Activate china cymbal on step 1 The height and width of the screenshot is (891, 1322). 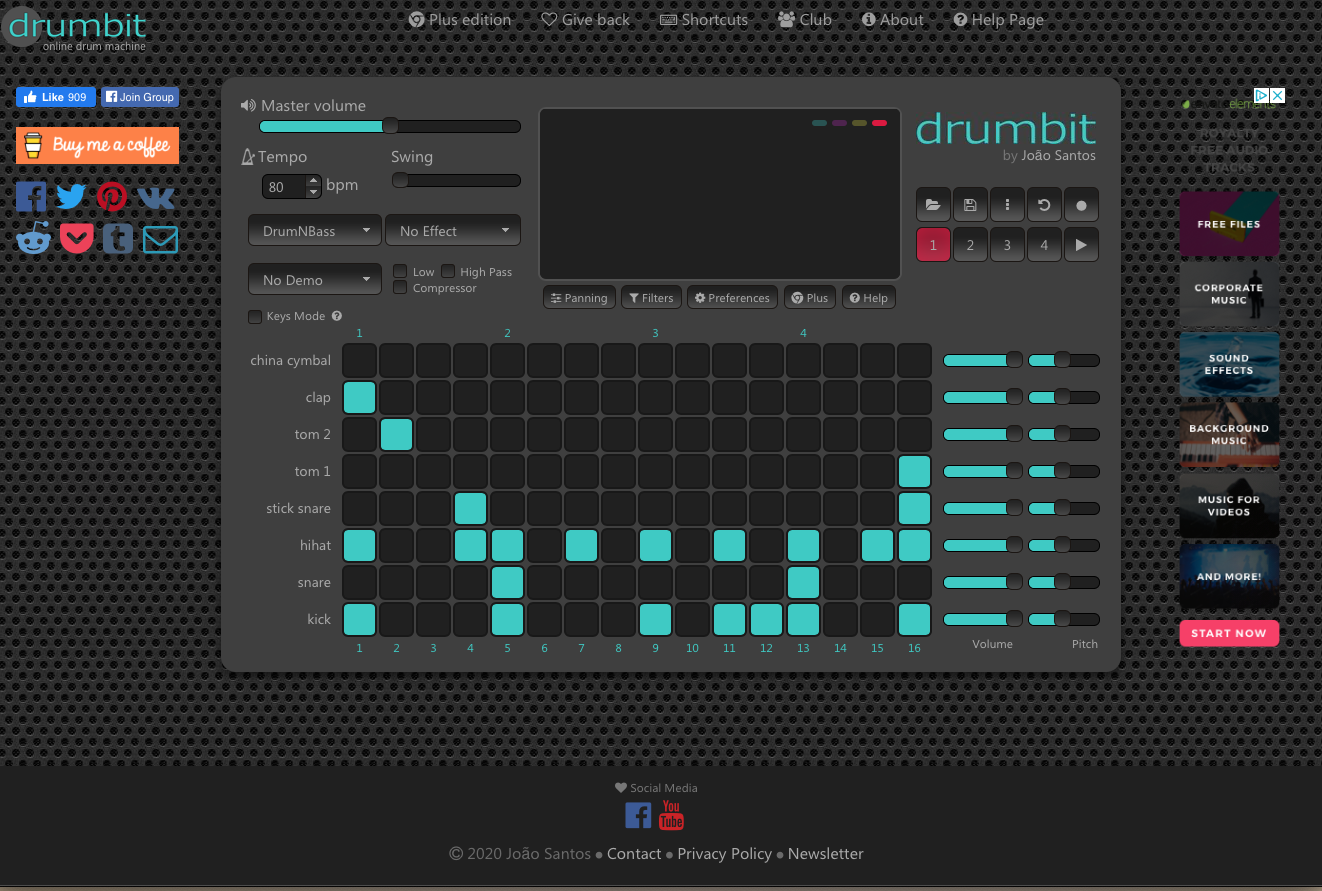(360, 360)
